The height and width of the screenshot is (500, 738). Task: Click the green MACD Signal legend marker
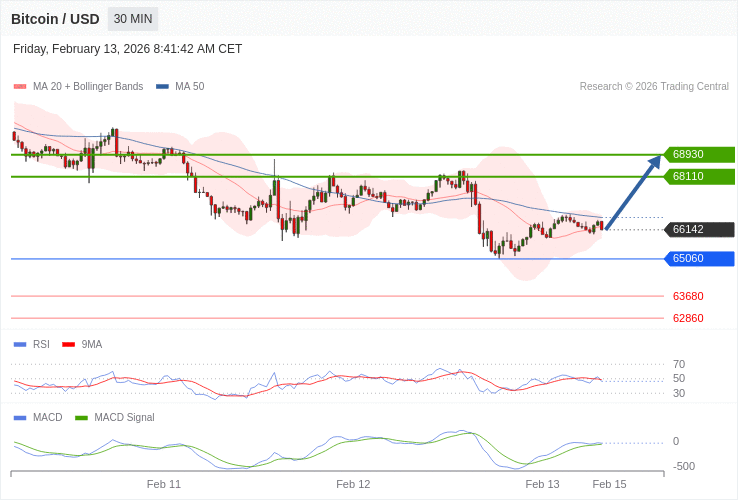(81, 418)
